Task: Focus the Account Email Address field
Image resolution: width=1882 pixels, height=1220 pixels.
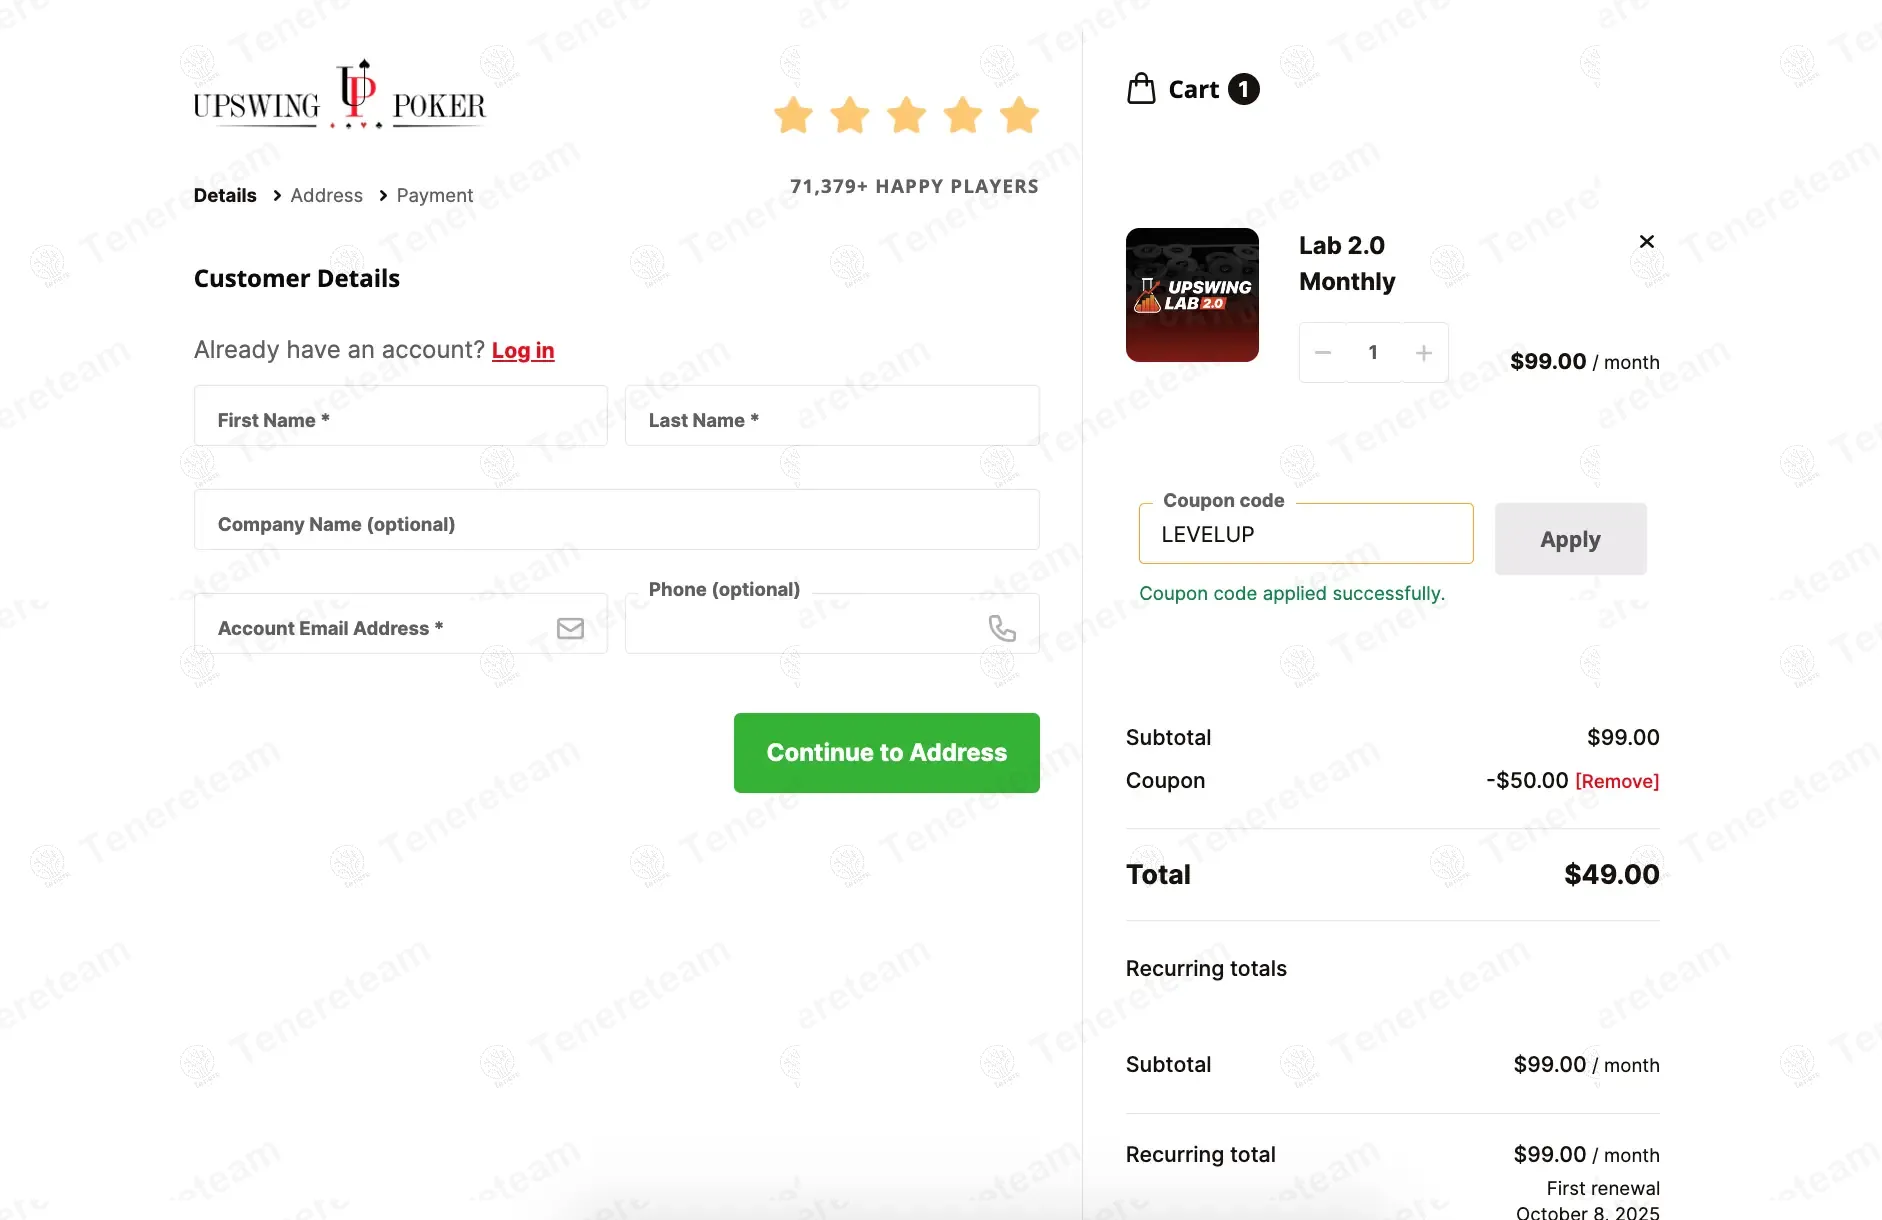Action: 401,623
